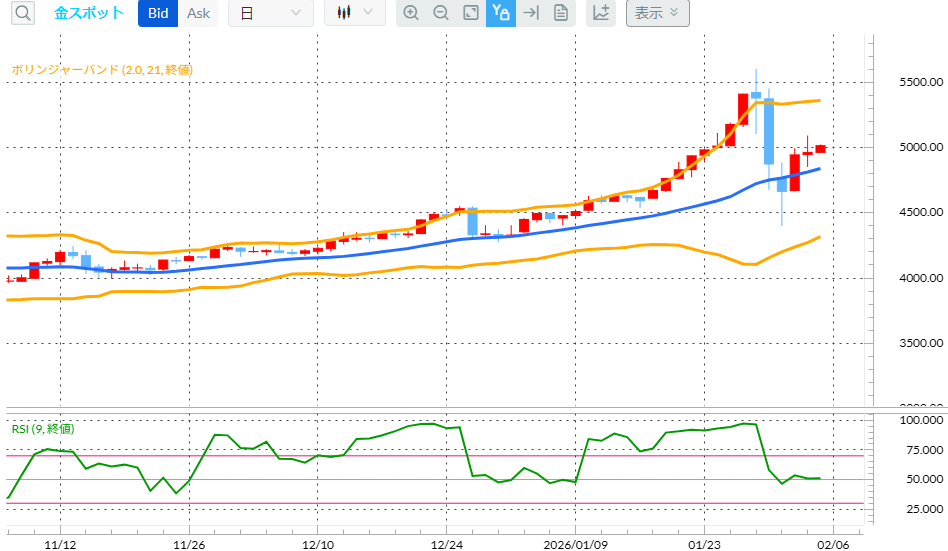Jump to latest bar arrow icon
948x551 pixels.
tap(531, 13)
